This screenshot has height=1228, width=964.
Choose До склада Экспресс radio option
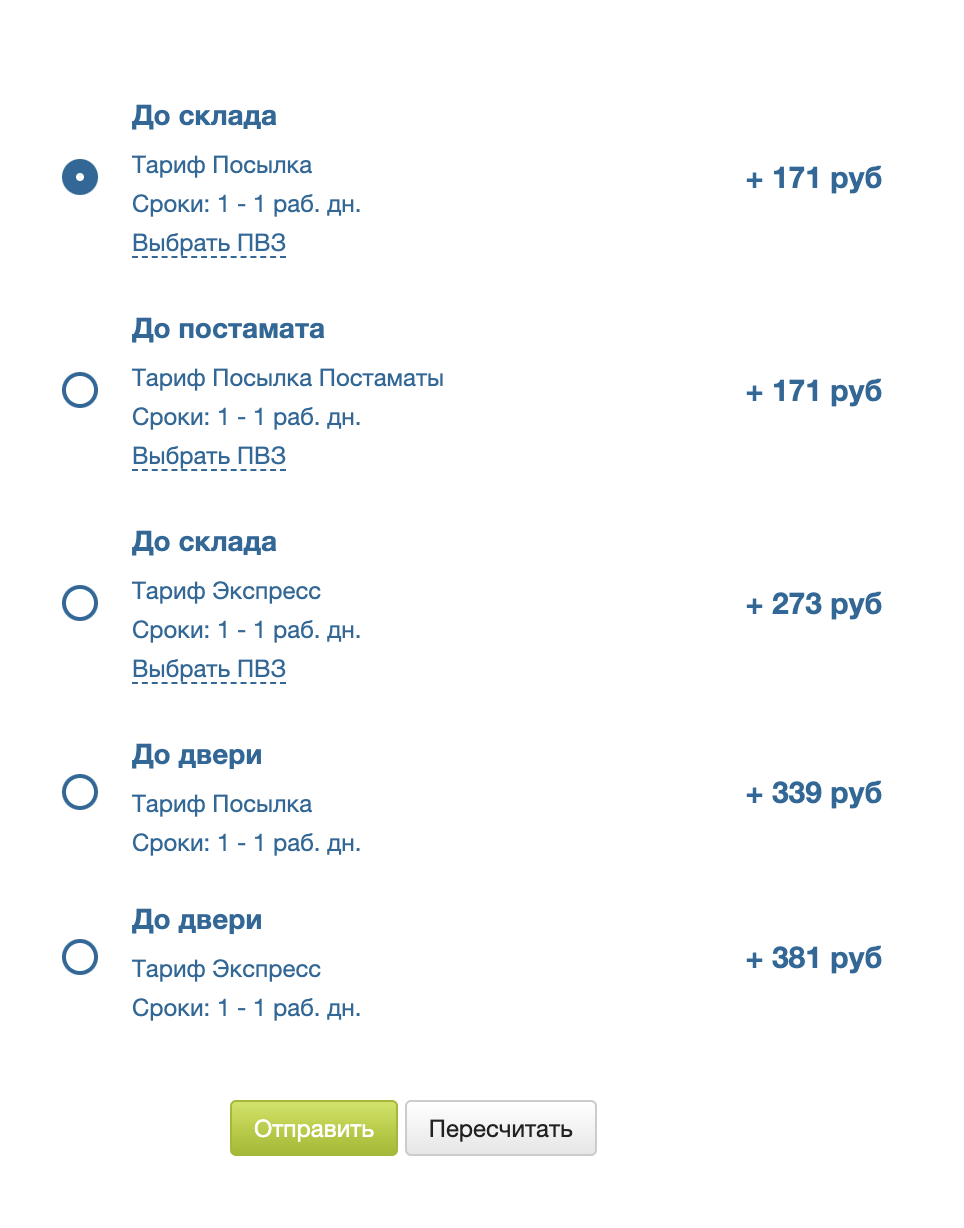(80, 603)
